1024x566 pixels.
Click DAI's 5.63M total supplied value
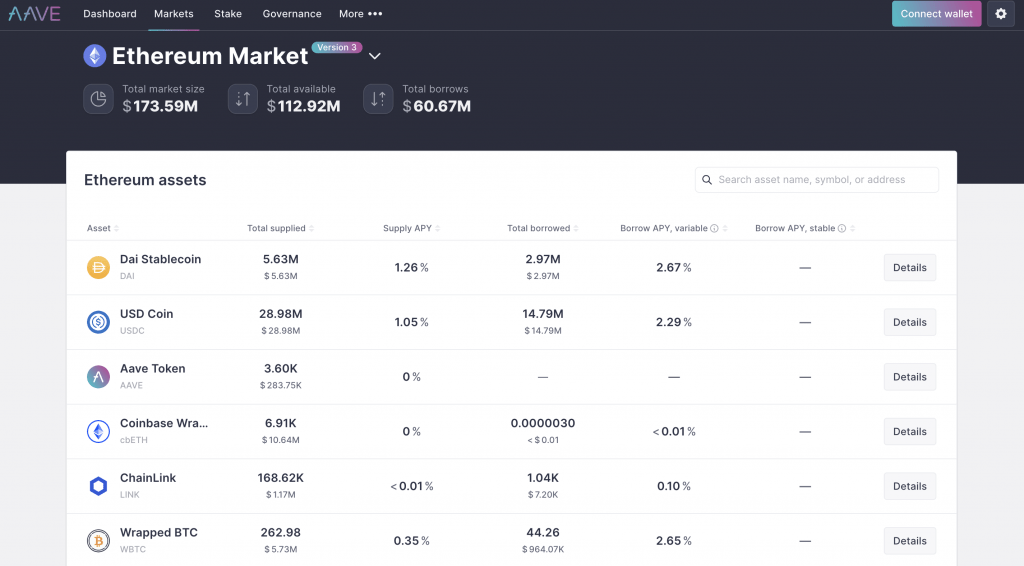(281, 259)
